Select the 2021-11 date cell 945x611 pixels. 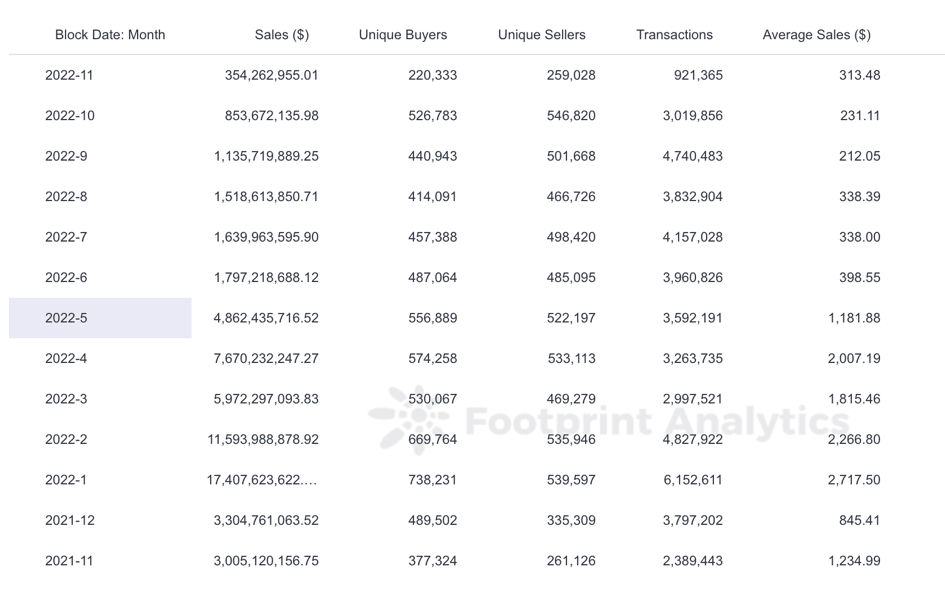click(x=69, y=561)
